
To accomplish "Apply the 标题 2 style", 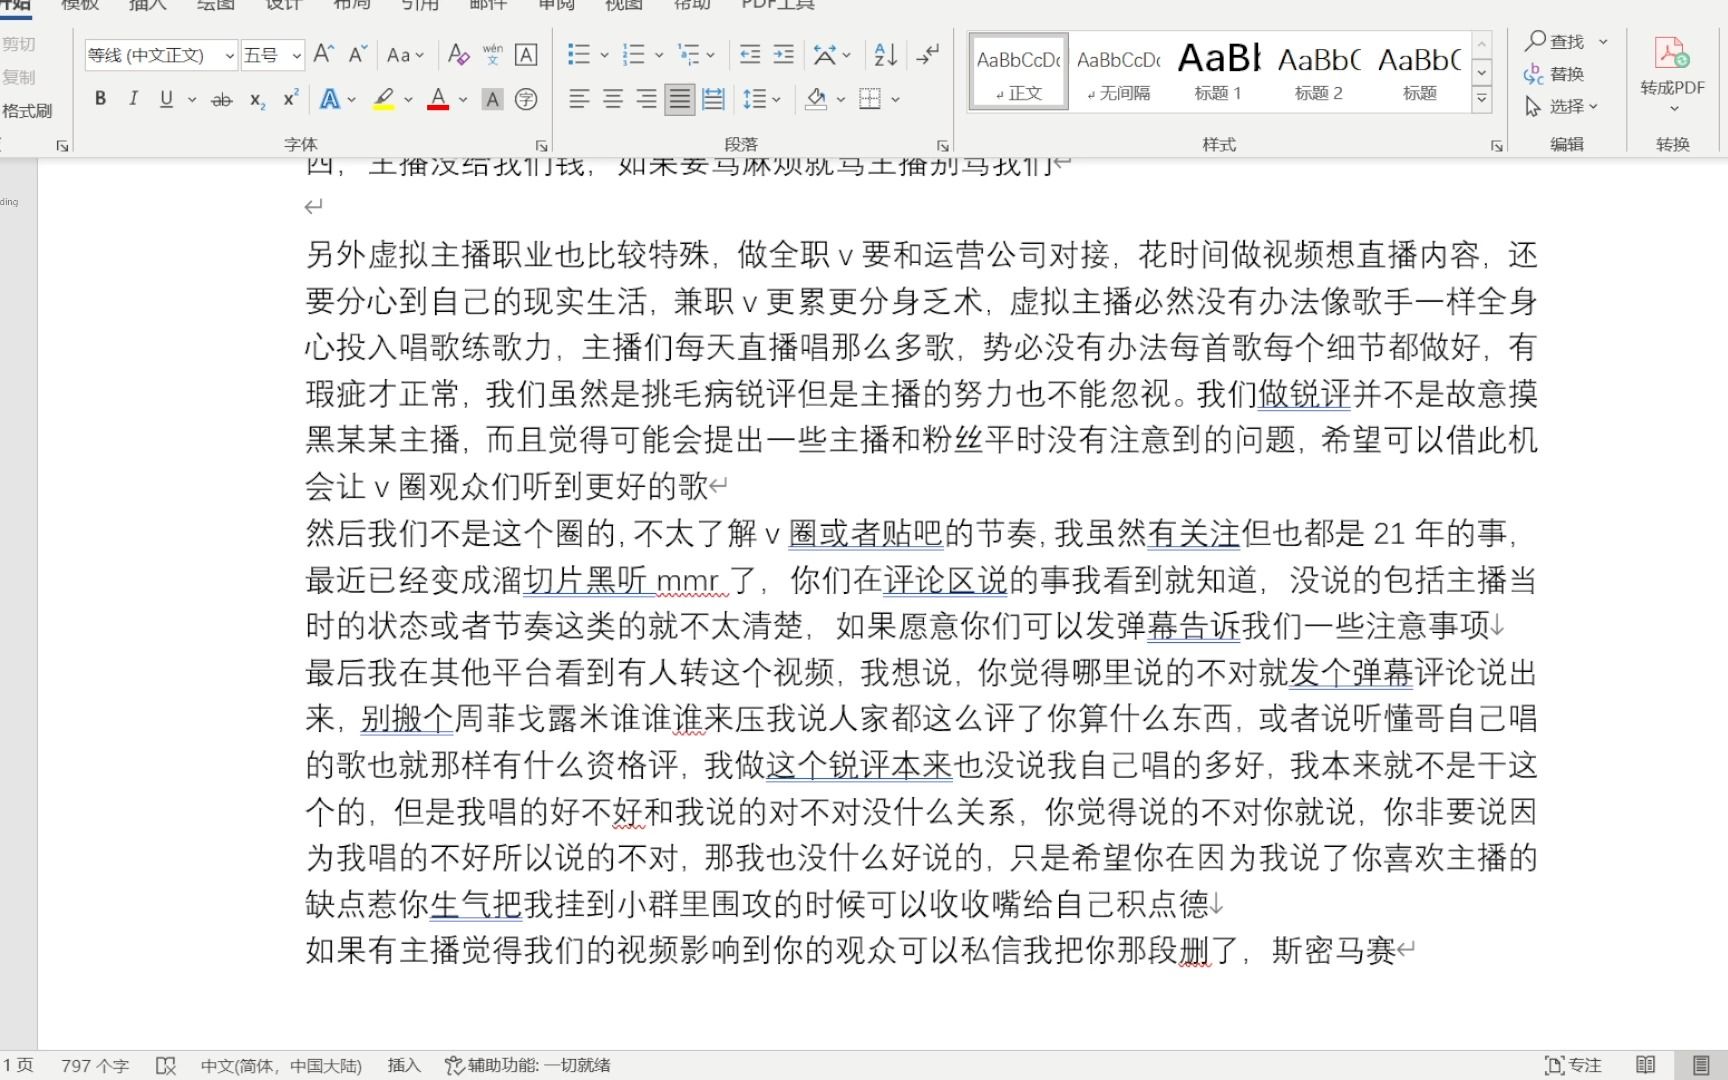I will click(1319, 71).
